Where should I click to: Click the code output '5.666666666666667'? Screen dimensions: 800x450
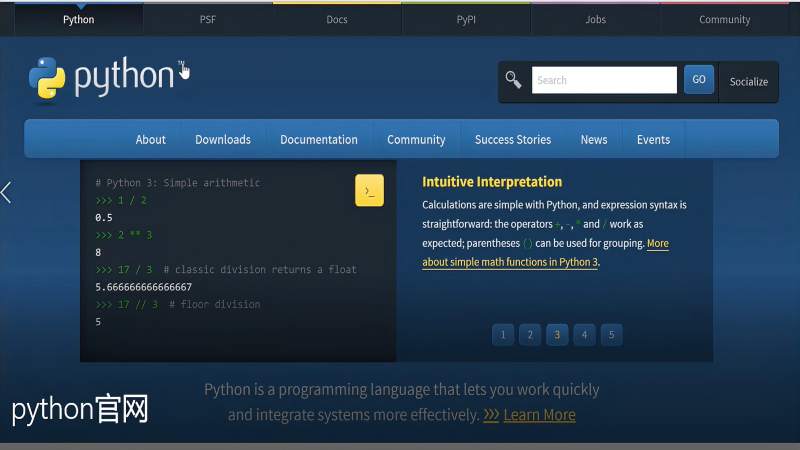click(x=143, y=287)
